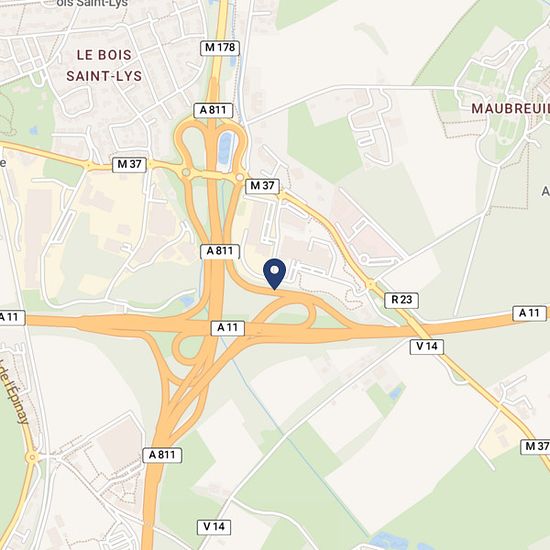The image size is (550, 550).
Task: Select the A 811 shield above the interchange
Action: pyautogui.click(x=213, y=110)
